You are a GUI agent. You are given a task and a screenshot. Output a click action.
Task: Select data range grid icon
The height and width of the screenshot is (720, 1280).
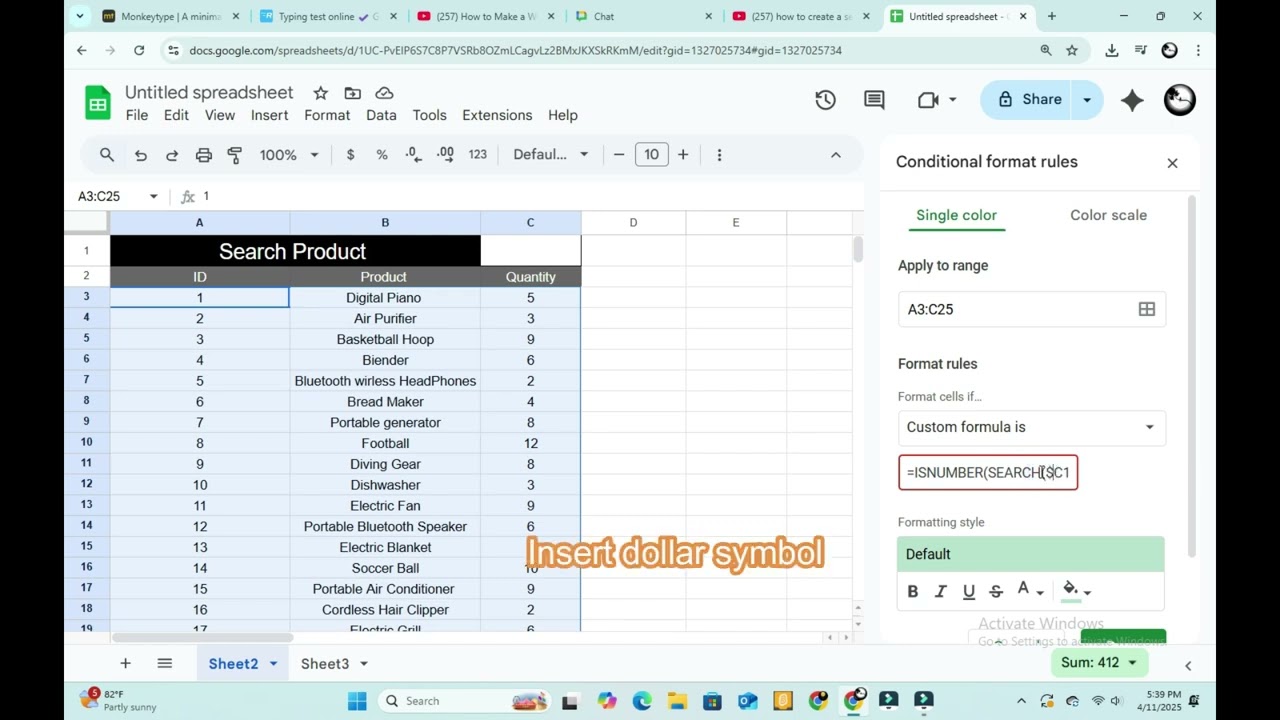(1147, 309)
